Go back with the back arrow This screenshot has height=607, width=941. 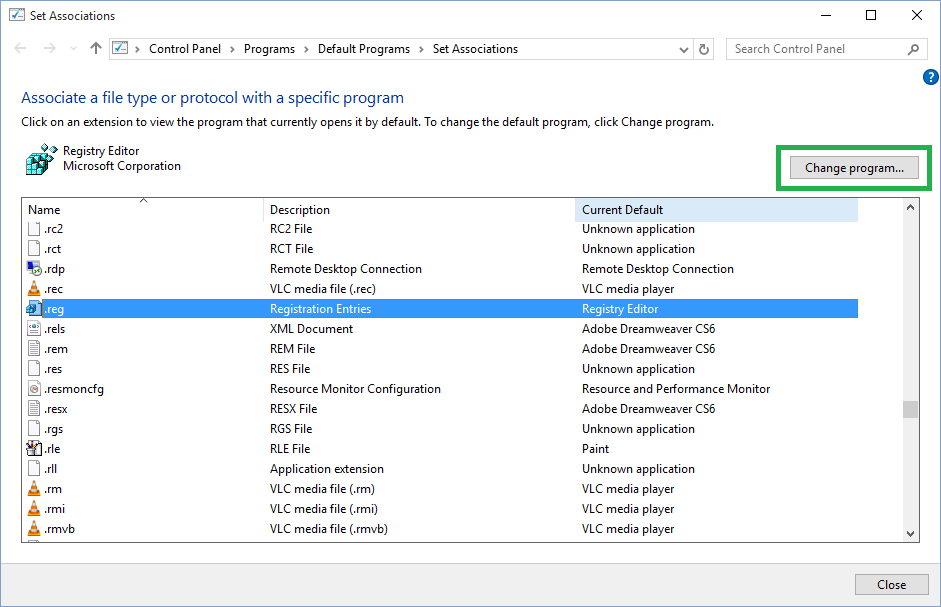(20, 49)
